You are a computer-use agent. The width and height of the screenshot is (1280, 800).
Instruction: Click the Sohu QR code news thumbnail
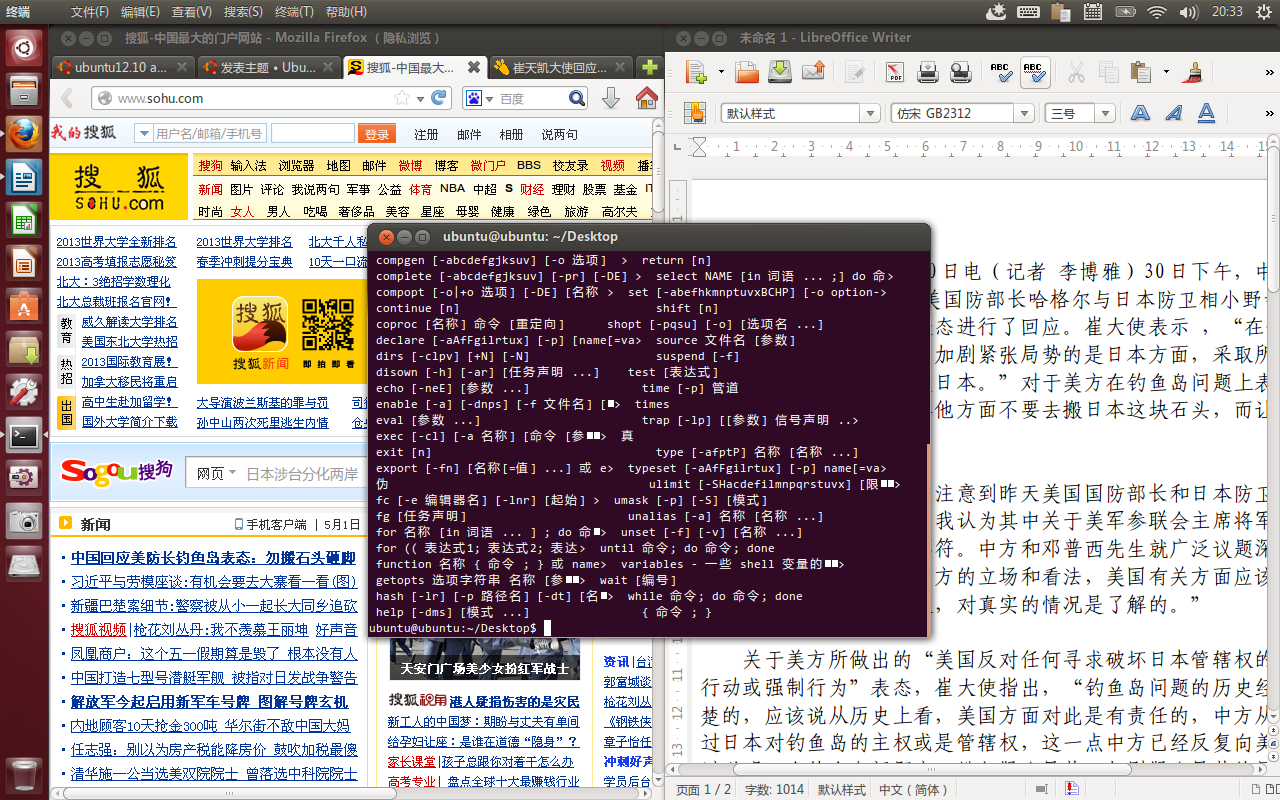point(326,326)
